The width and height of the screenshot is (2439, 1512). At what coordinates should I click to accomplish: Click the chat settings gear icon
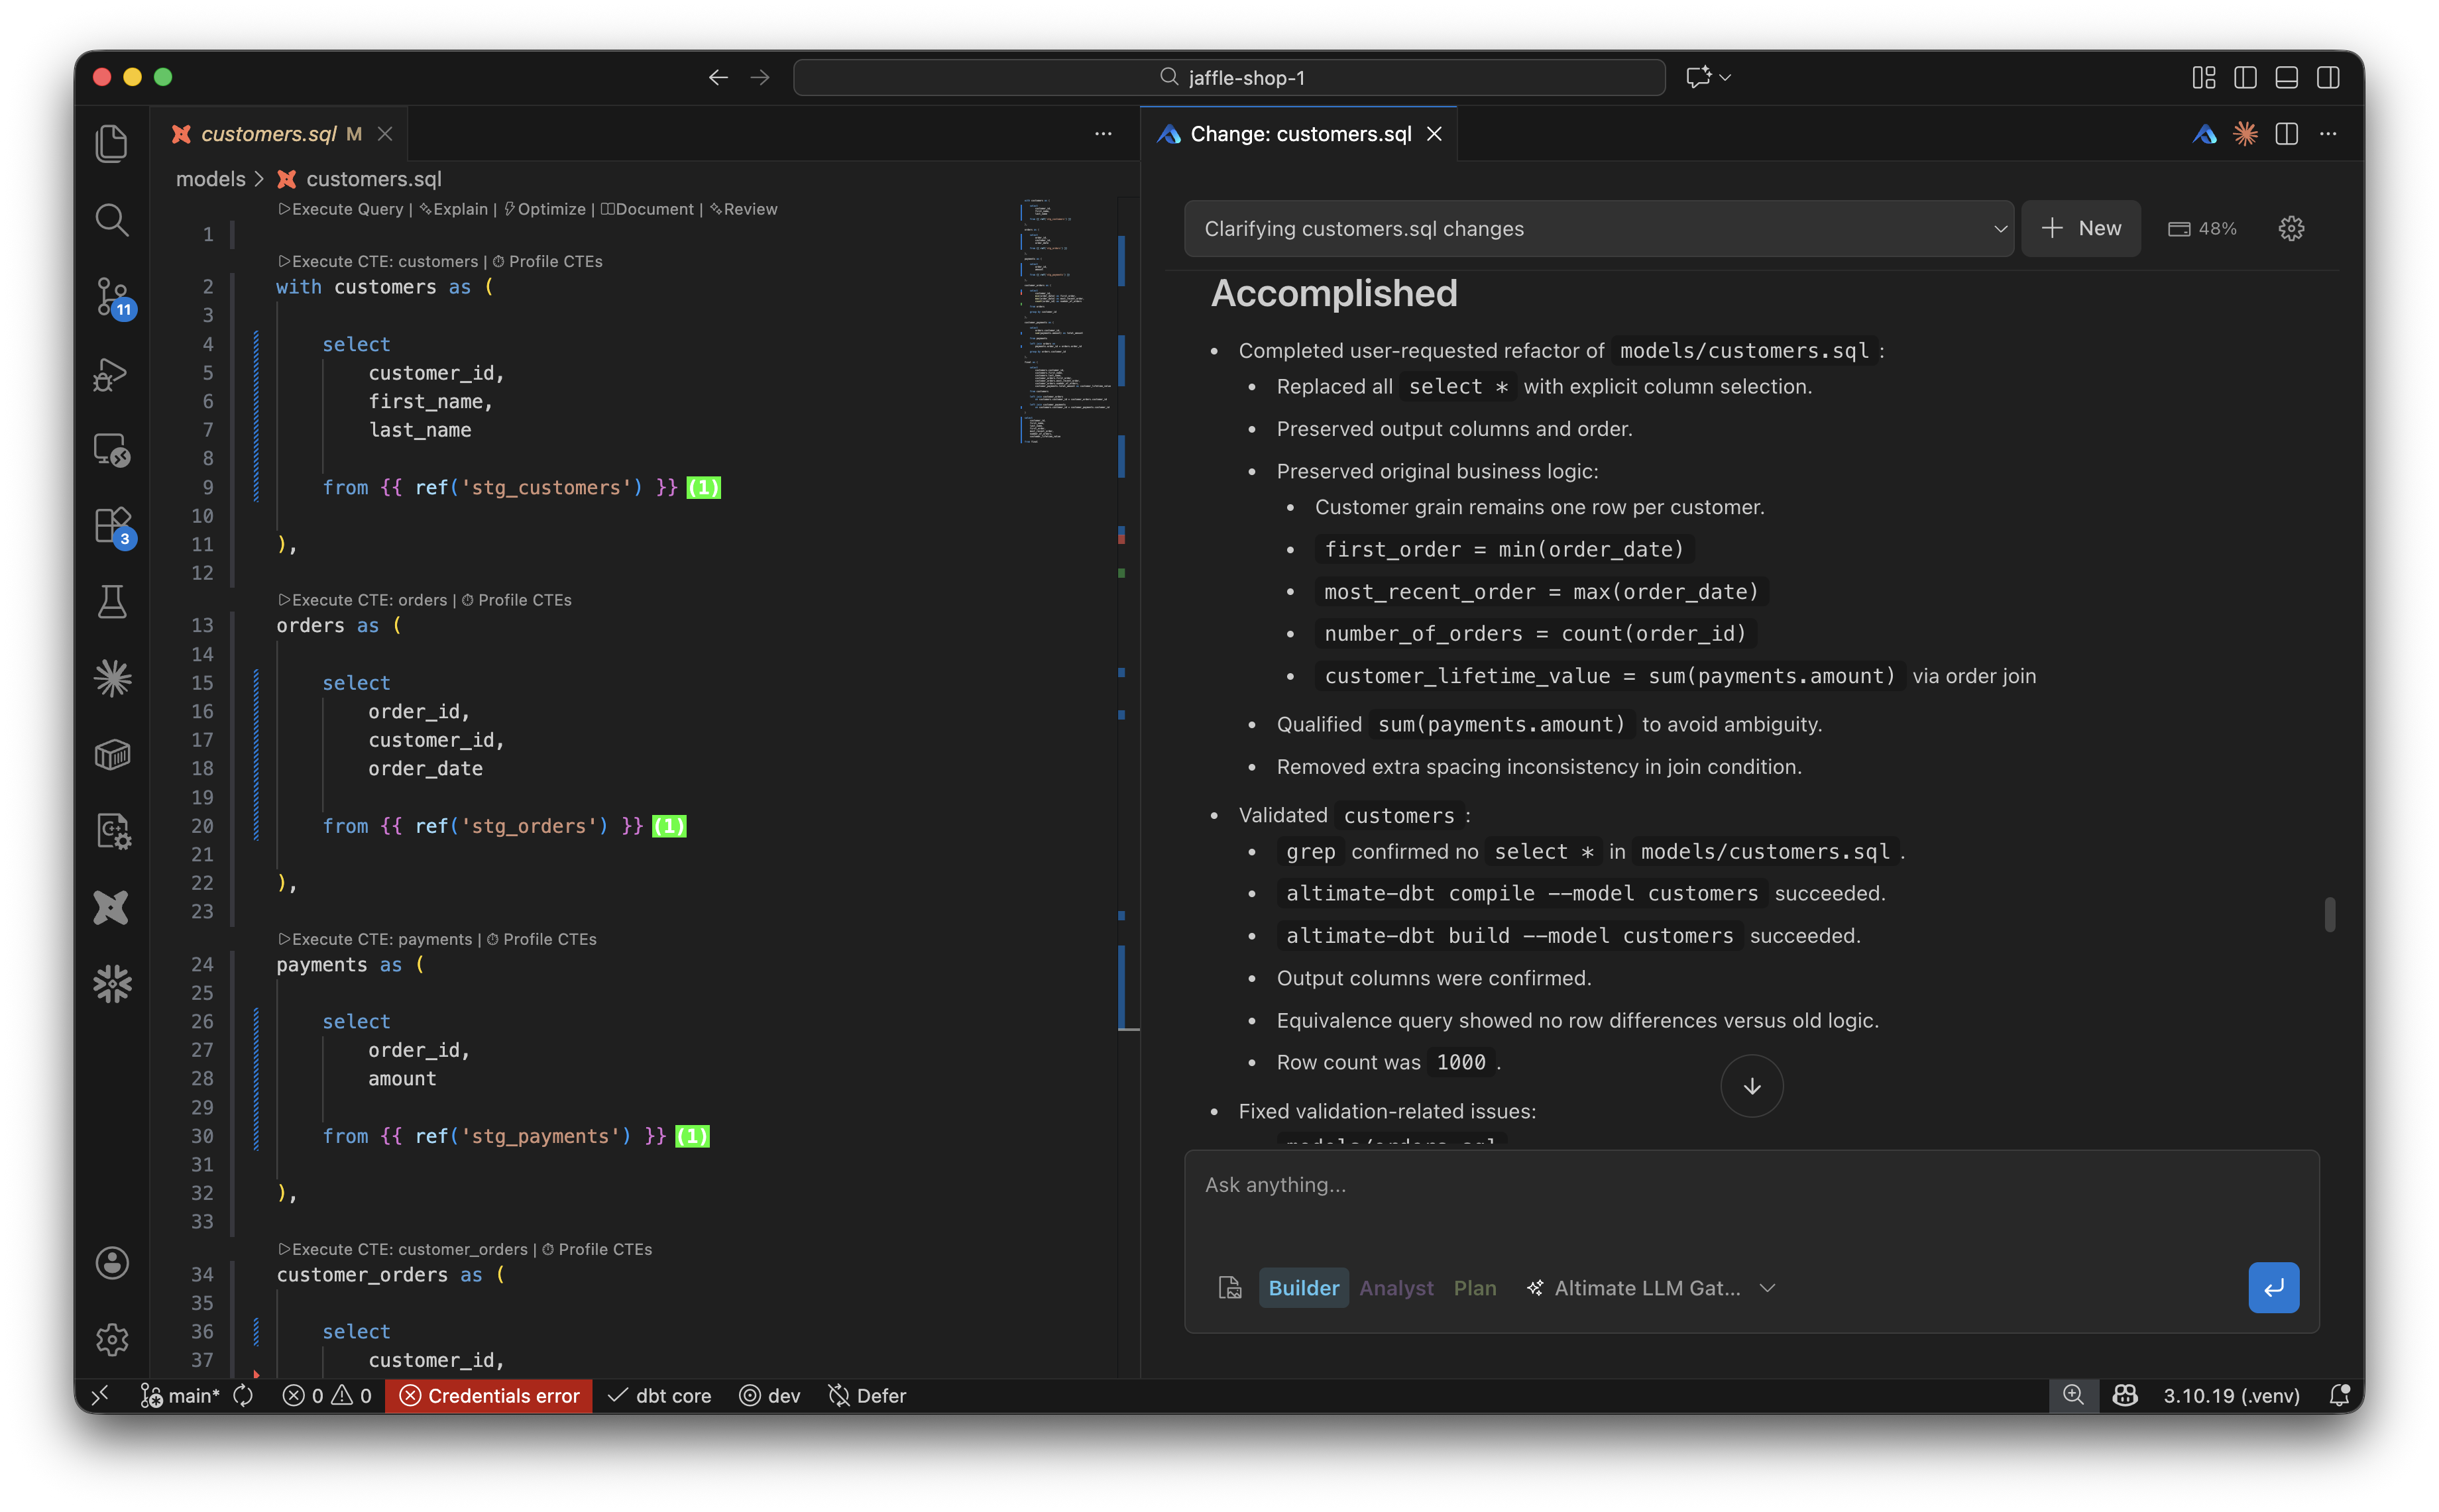click(x=2291, y=229)
